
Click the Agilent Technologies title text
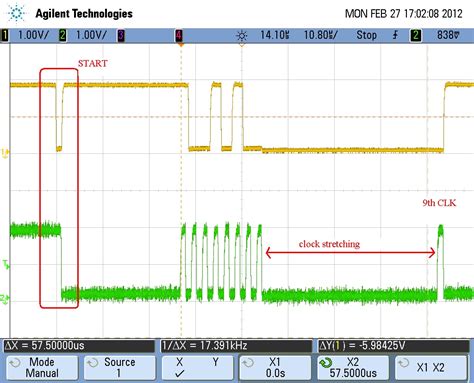click(84, 14)
